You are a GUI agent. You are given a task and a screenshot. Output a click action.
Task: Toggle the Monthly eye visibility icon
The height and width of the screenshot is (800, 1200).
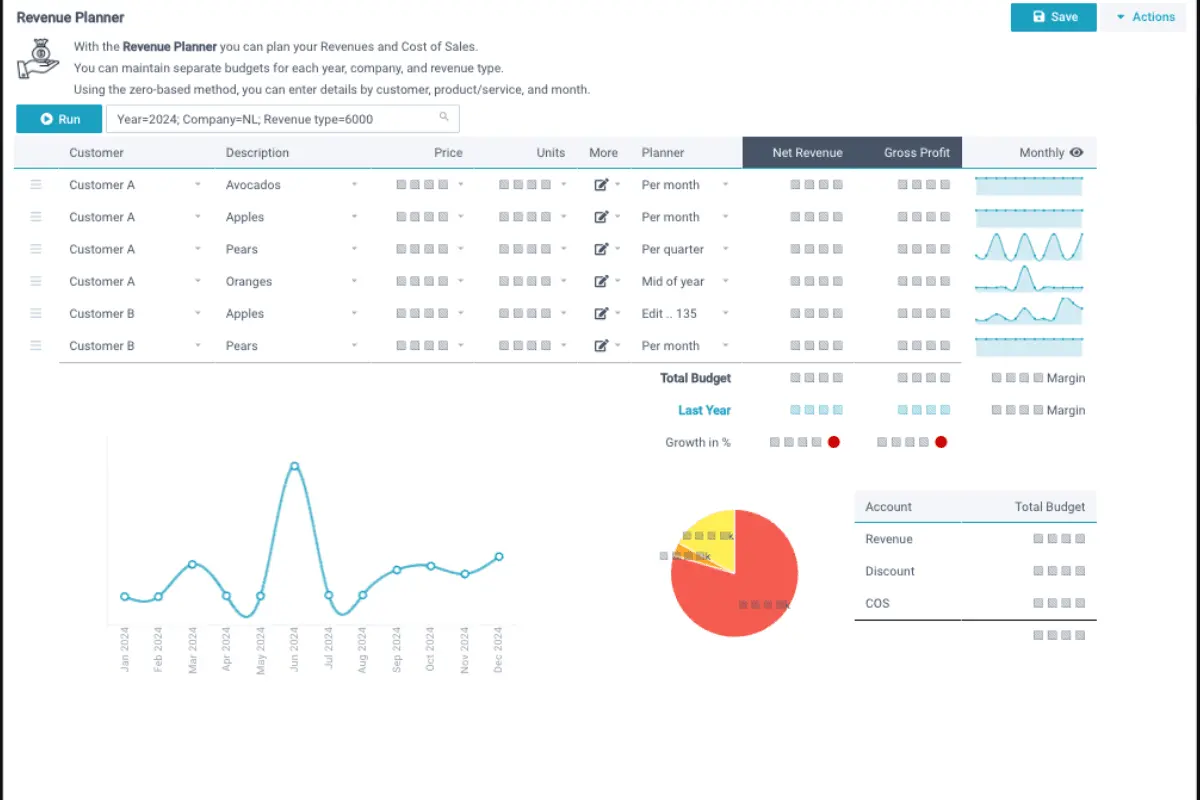tap(1076, 153)
